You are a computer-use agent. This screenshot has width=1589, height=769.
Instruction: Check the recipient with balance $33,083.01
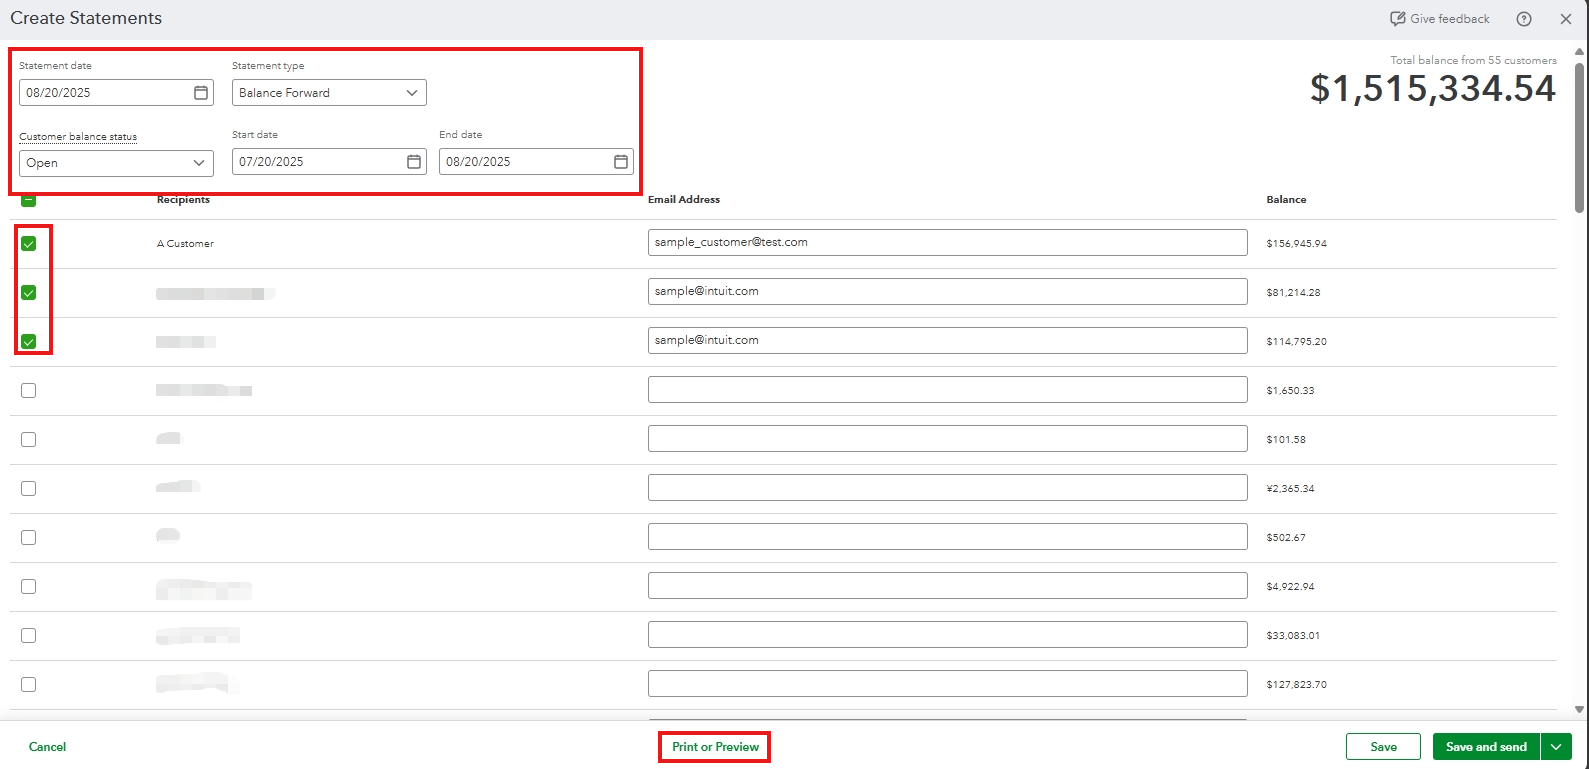pos(29,636)
